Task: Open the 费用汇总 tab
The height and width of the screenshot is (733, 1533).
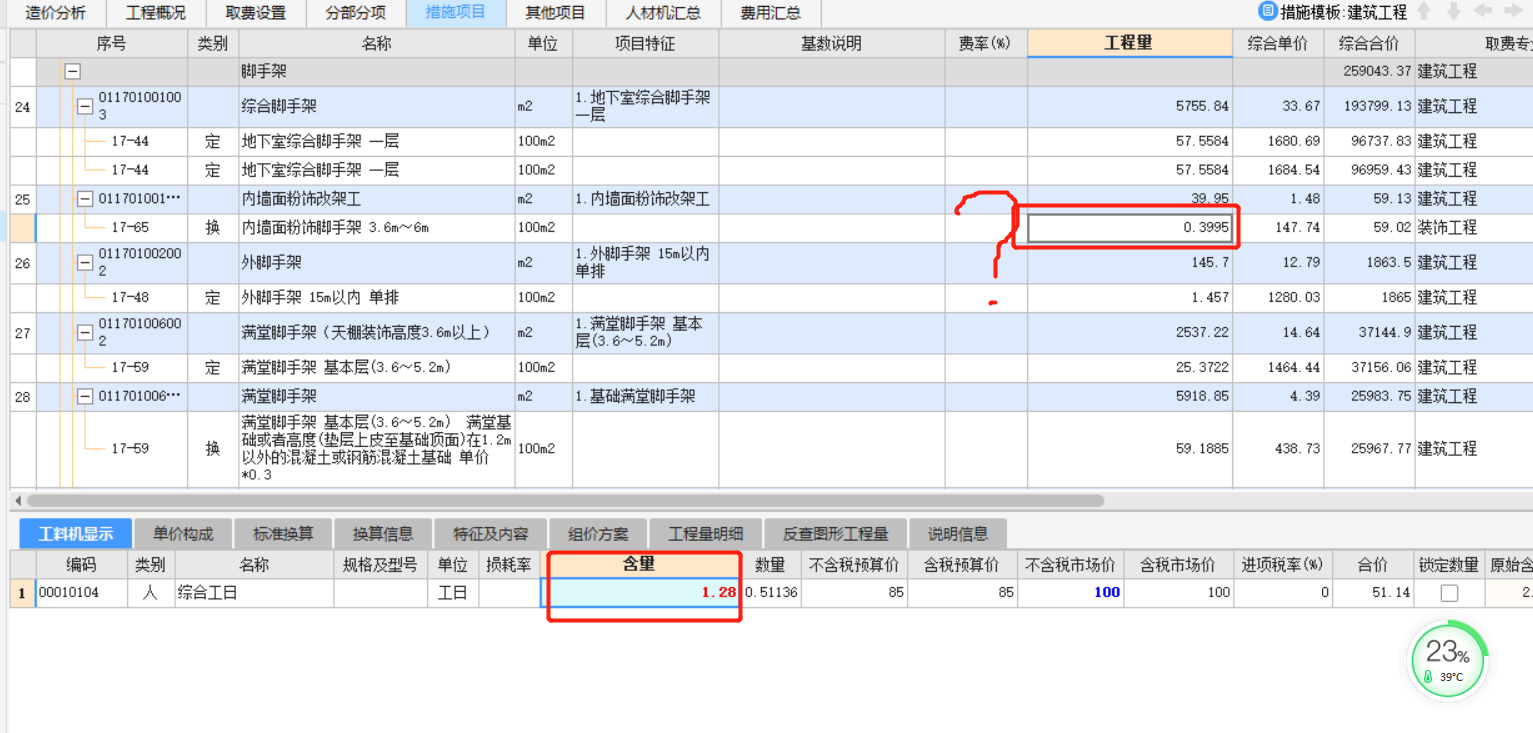Action: click(770, 13)
